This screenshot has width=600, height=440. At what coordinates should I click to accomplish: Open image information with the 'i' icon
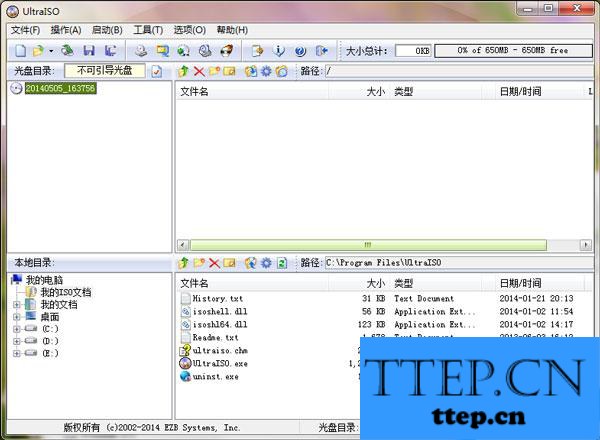tap(279, 51)
